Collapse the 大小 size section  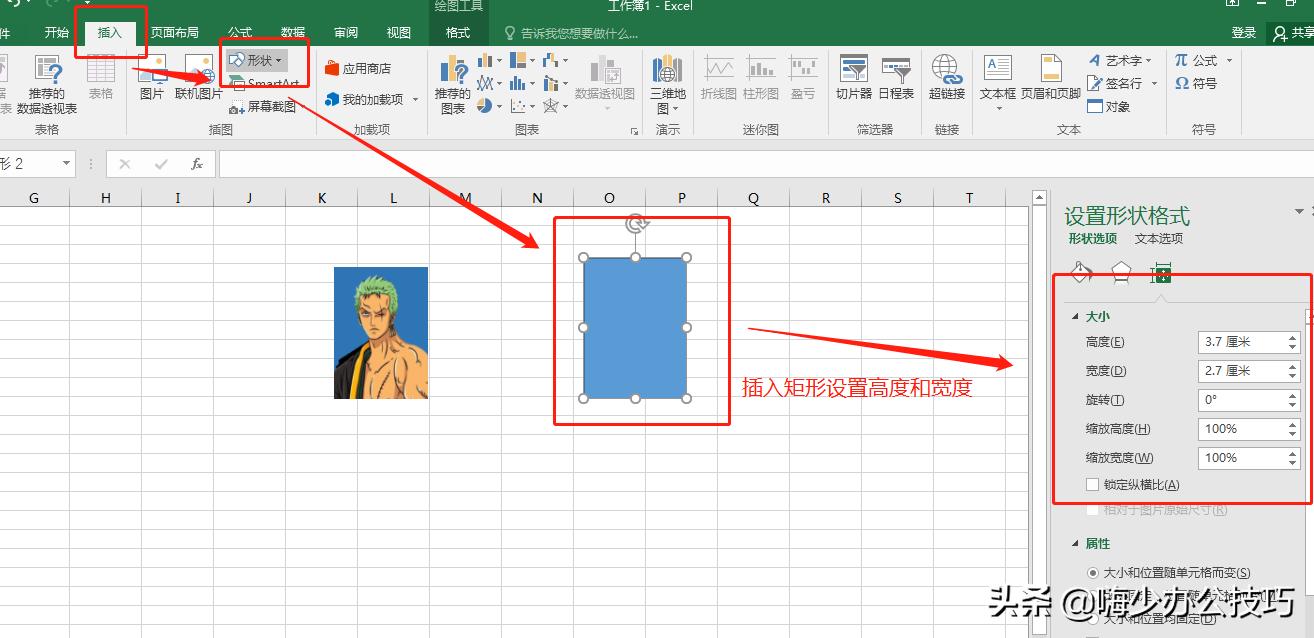[x=1077, y=316]
